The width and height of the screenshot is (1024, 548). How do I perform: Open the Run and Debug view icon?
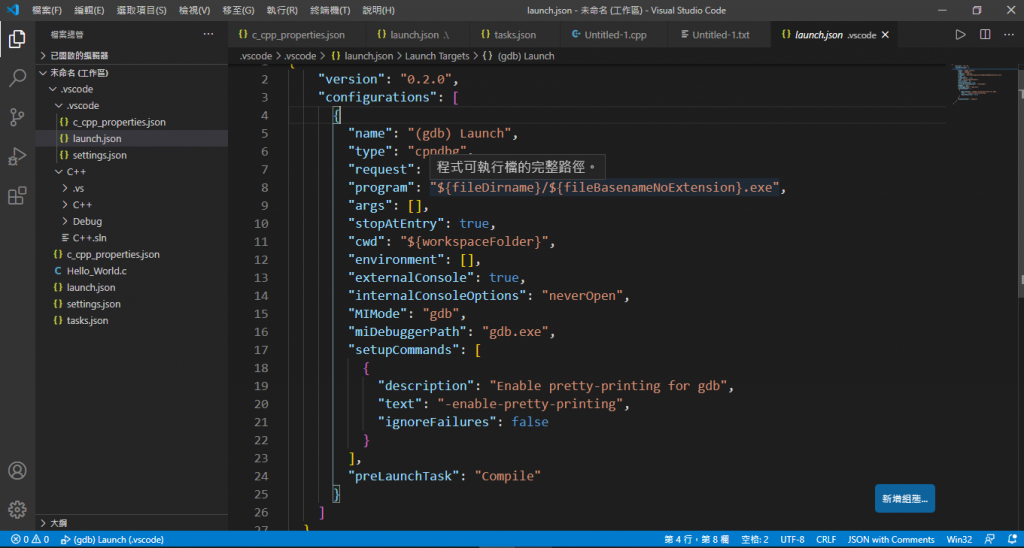[x=17, y=156]
